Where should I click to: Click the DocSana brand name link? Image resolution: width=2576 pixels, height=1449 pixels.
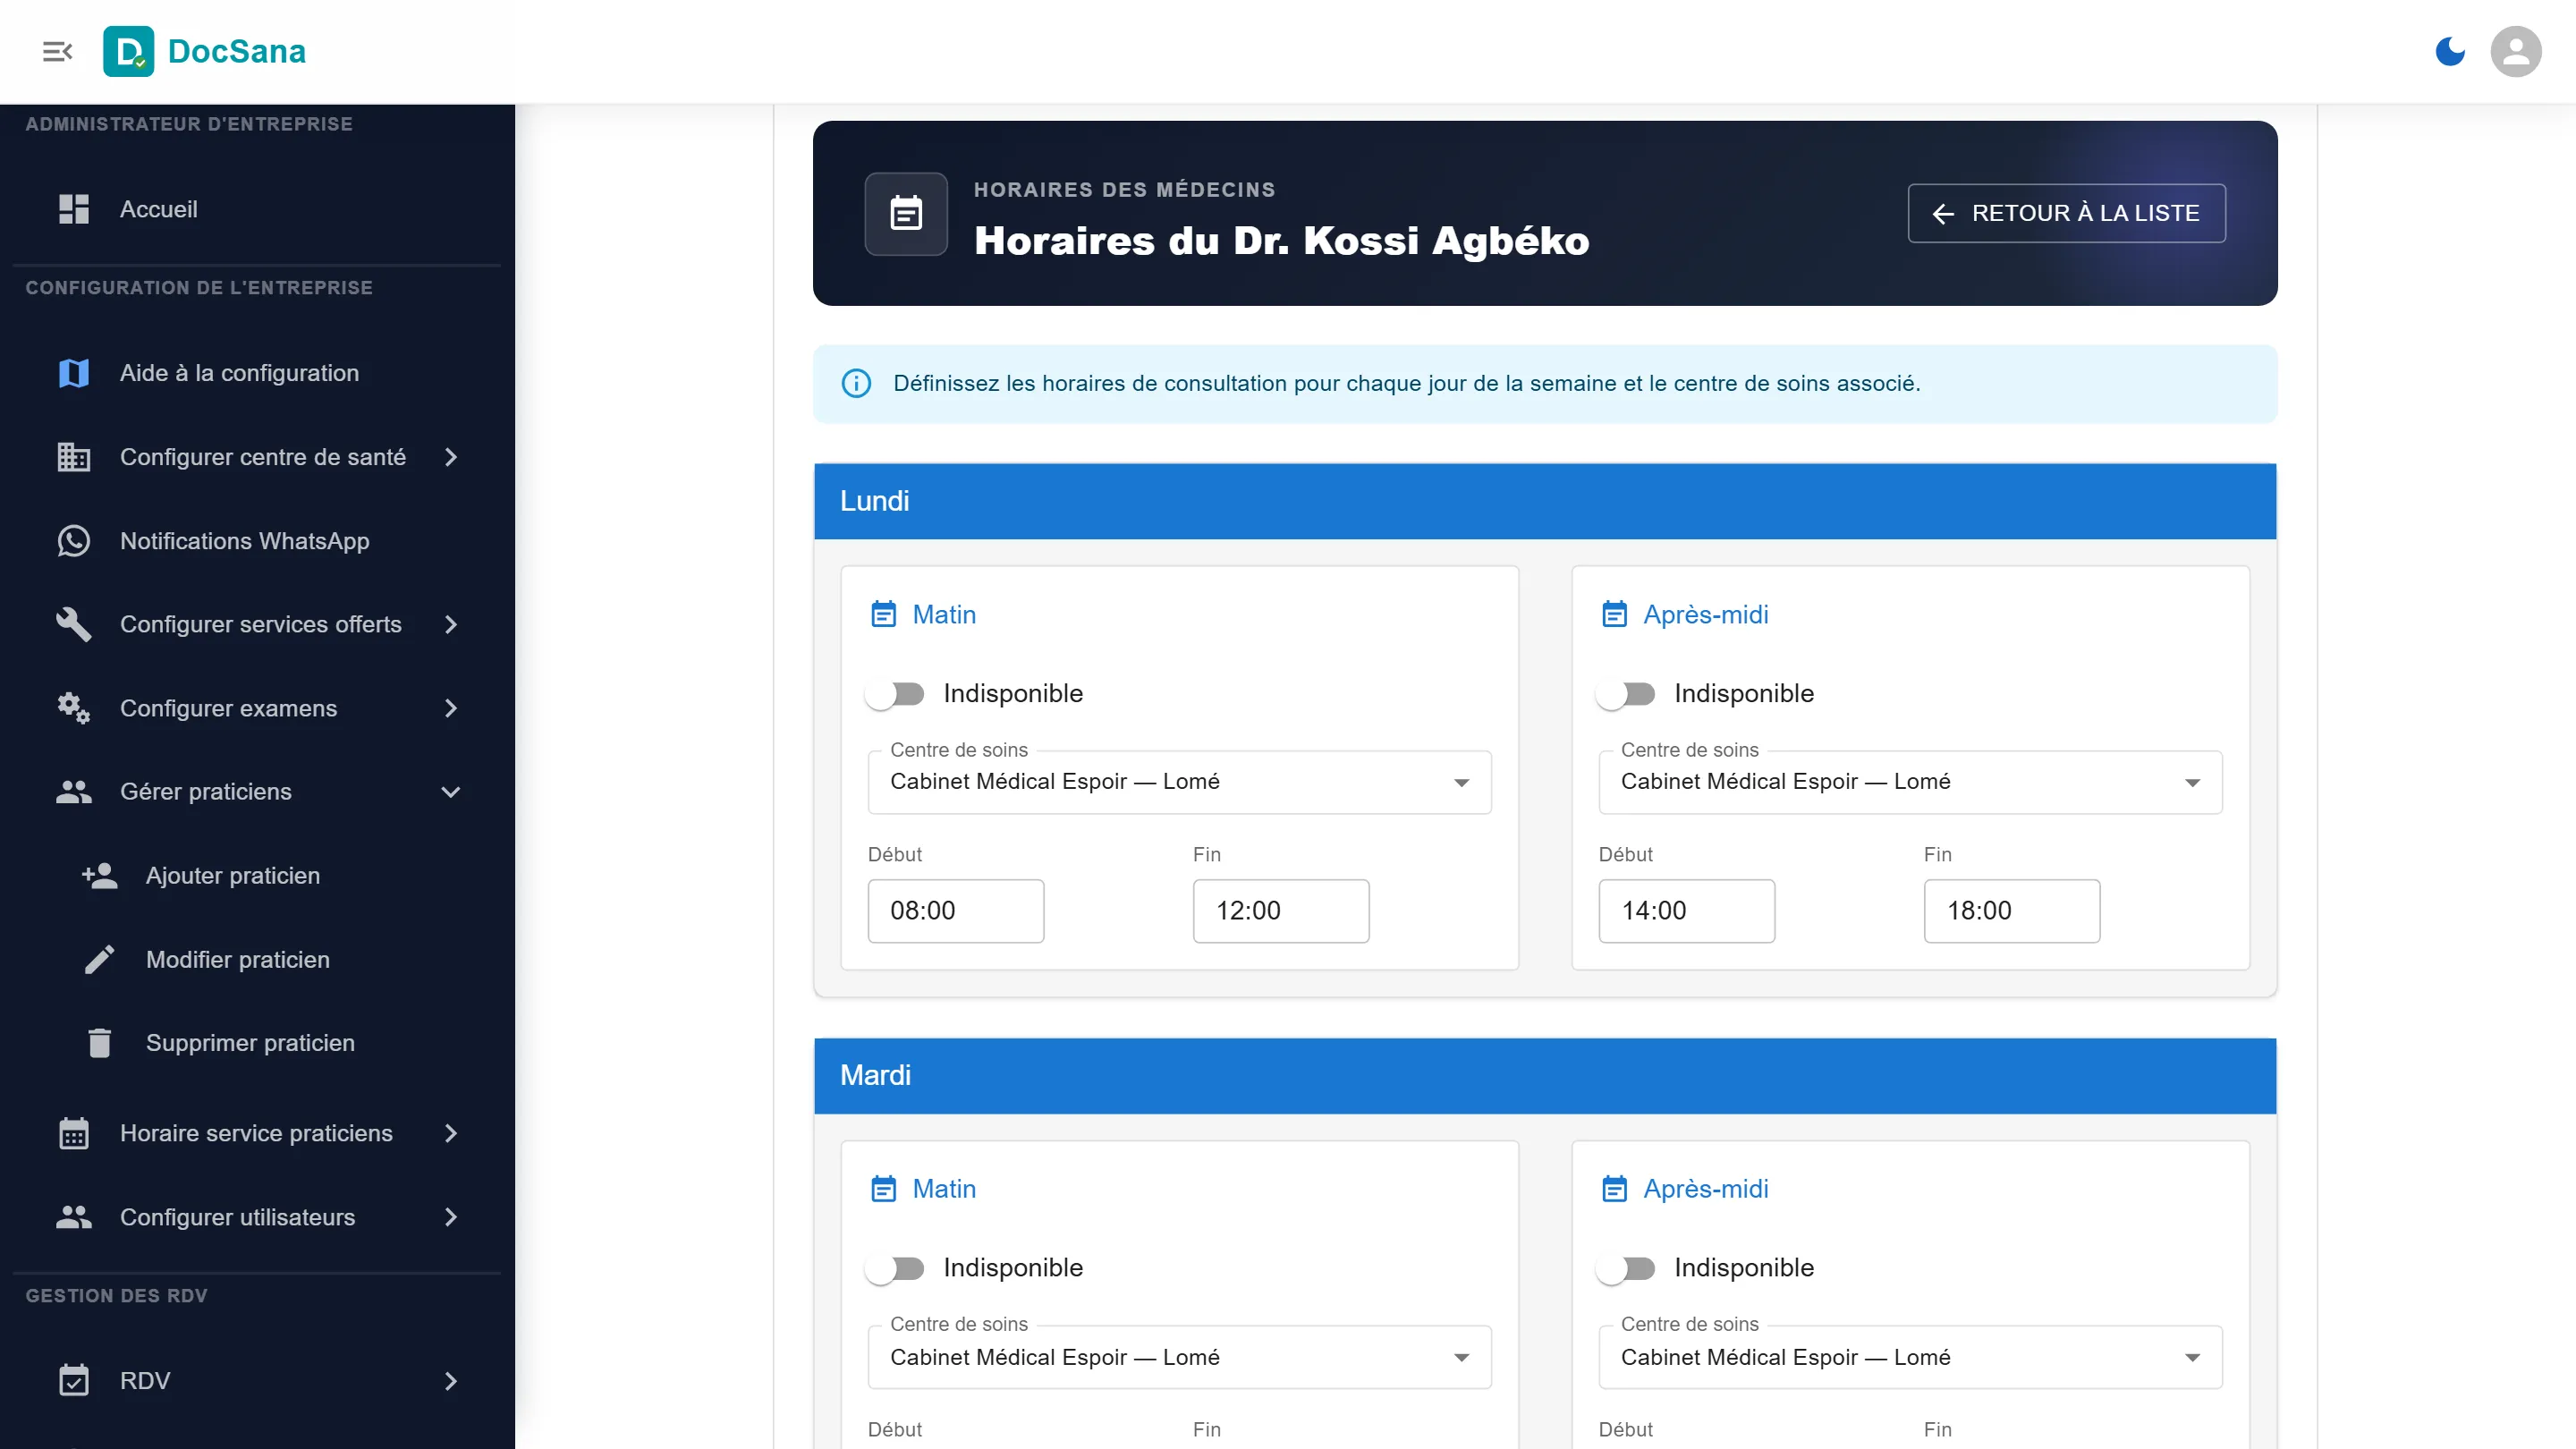(237, 51)
